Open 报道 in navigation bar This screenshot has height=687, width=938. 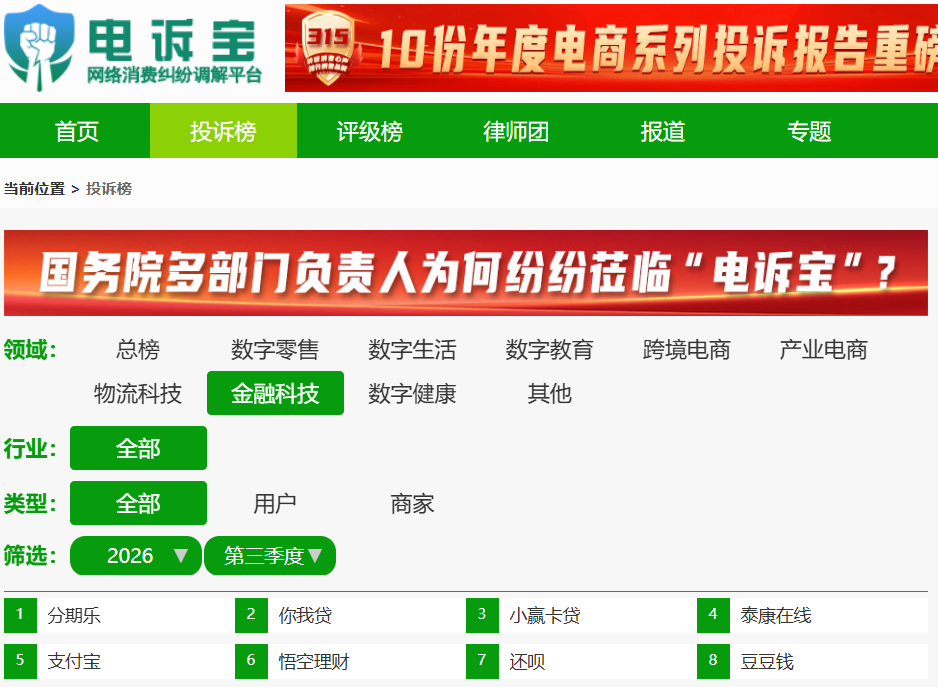662,131
